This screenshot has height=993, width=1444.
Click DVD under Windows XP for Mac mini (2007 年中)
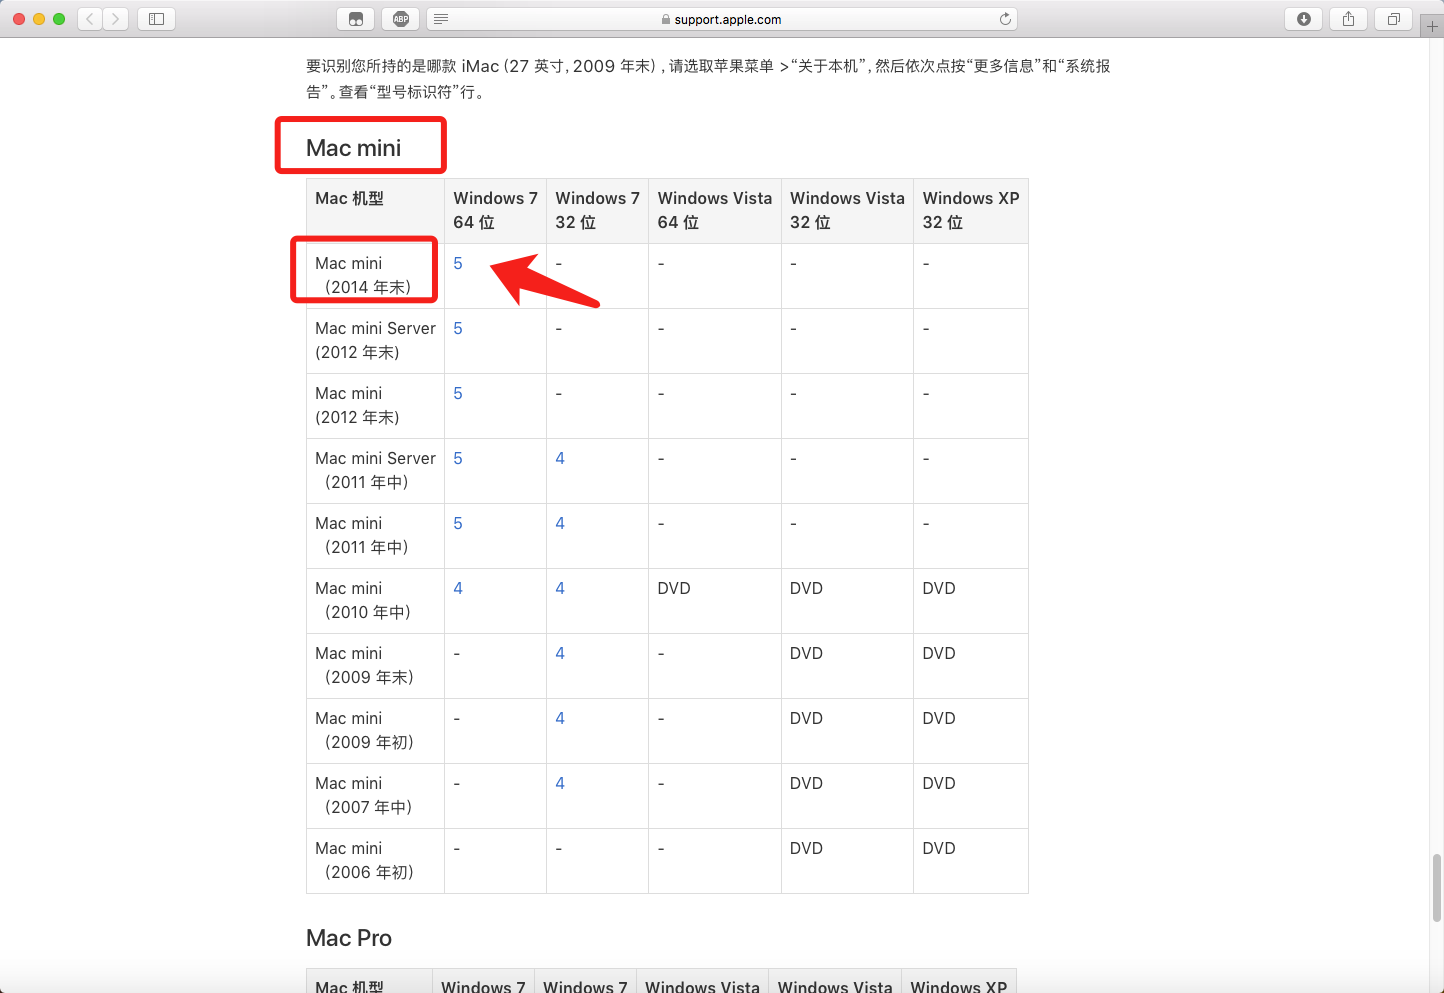(939, 783)
